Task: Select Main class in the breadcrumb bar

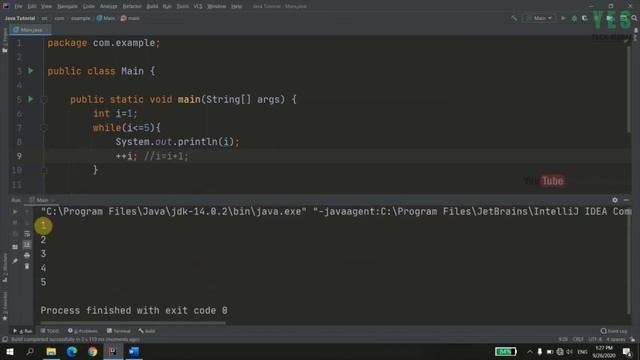Action: [106, 18]
